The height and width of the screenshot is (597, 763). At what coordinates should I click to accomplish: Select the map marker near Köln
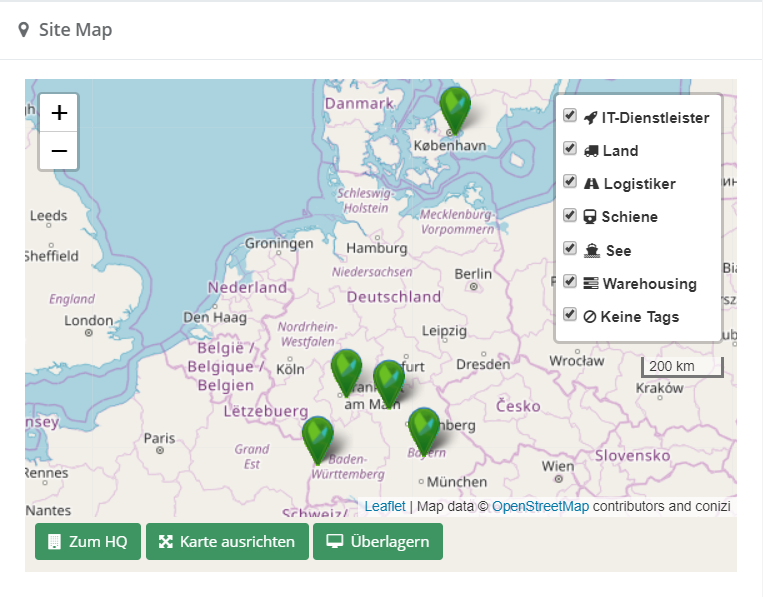(x=346, y=369)
